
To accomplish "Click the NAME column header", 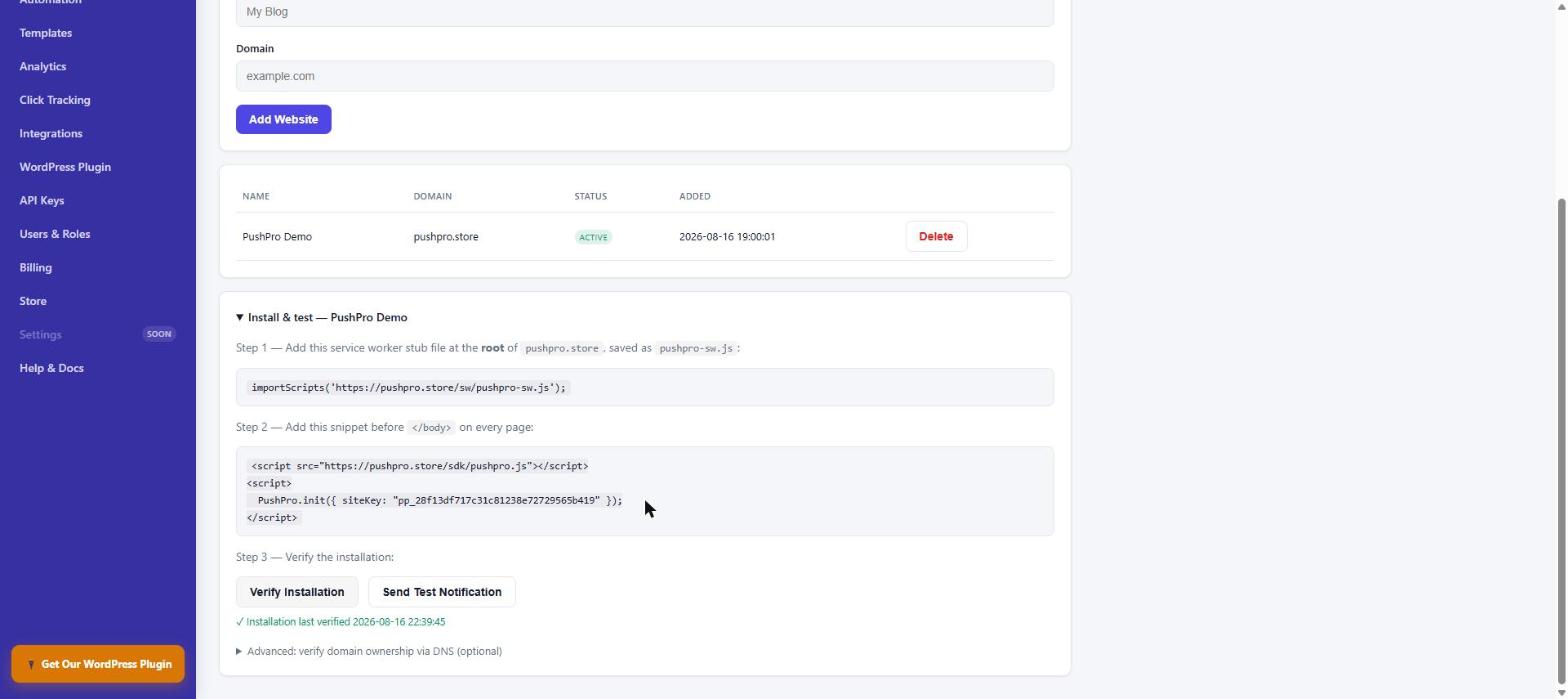I will [256, 196].
